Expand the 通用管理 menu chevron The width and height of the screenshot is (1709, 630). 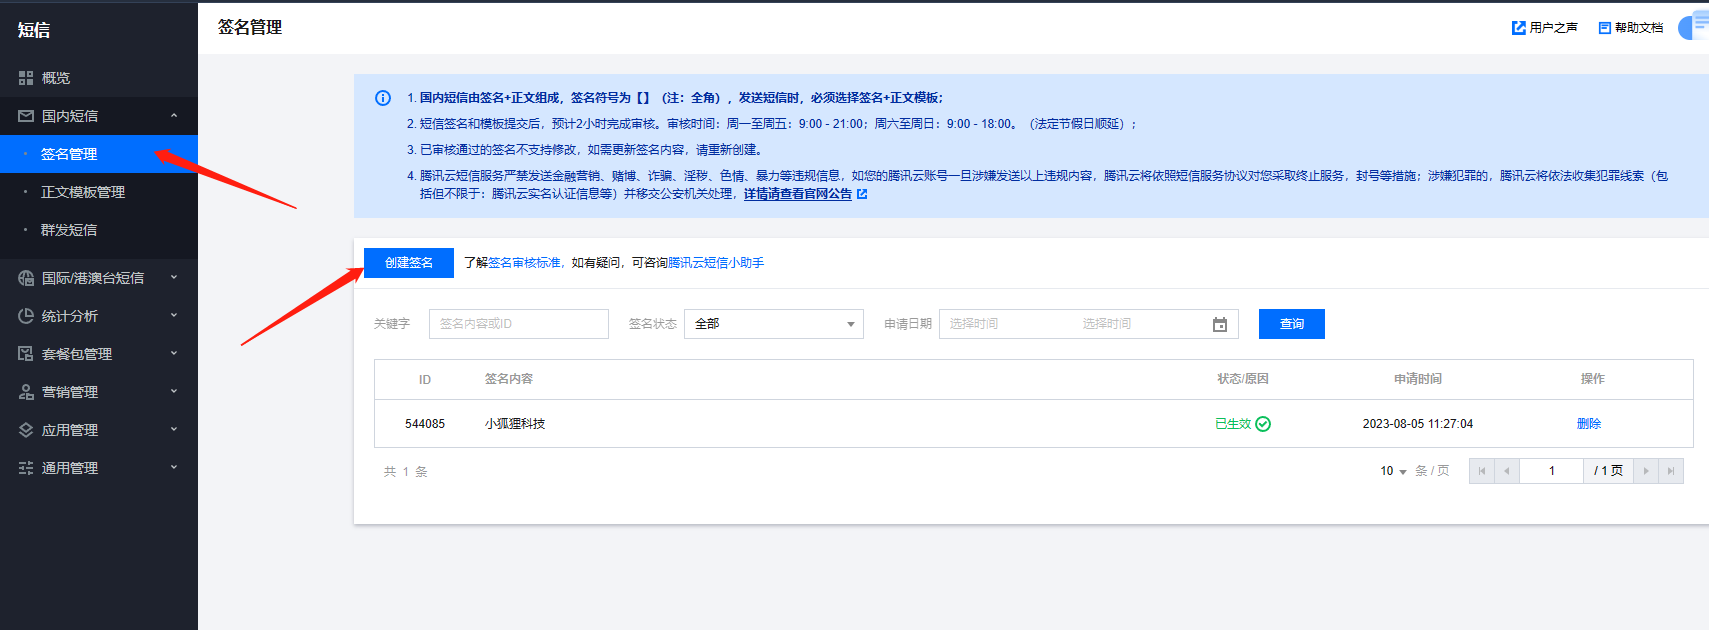click(x=174, y=468)
